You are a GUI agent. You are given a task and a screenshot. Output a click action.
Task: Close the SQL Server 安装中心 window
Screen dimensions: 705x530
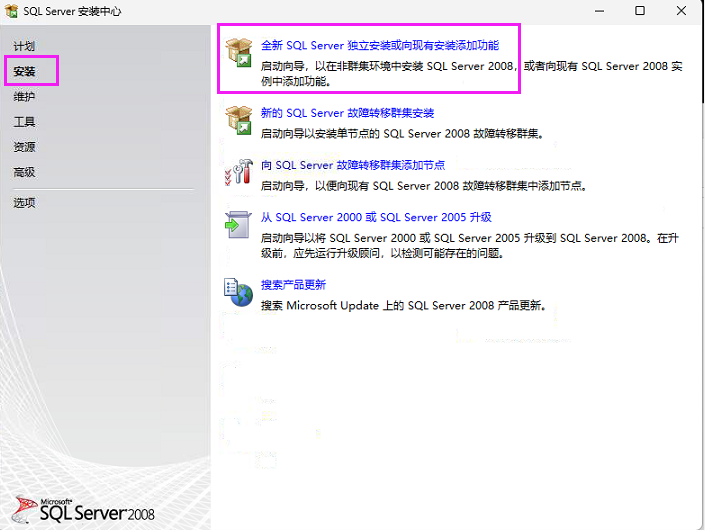coord(681,11)
